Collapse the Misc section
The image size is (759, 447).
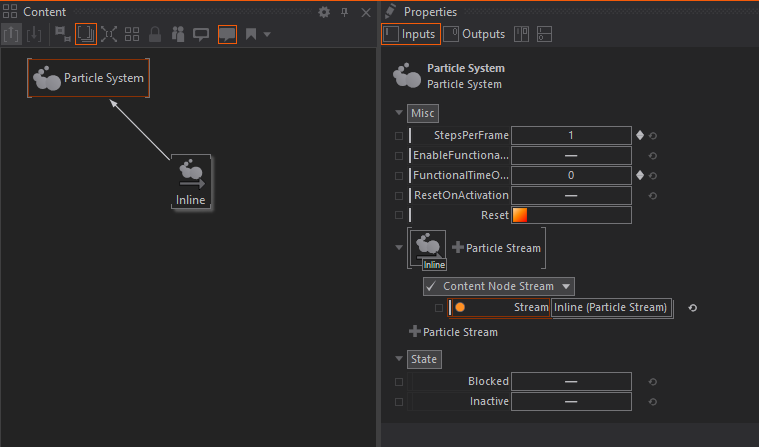point(400,114)
